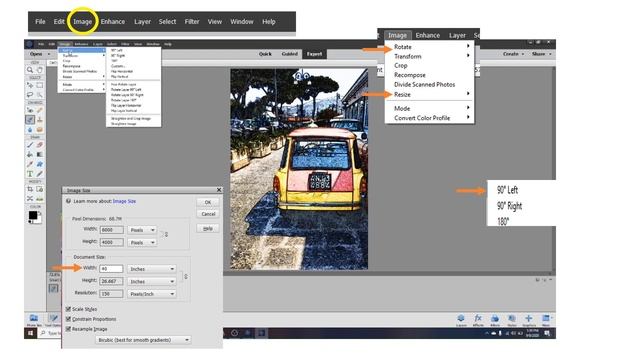Expand the Create dropdown

click(513, 54)
